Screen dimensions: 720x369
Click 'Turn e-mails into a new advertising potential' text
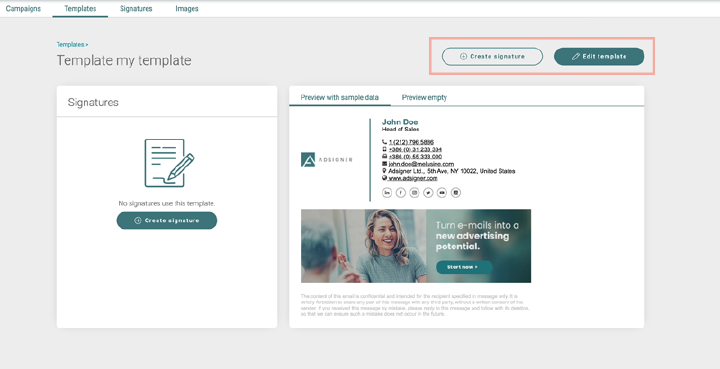[477, 236]
